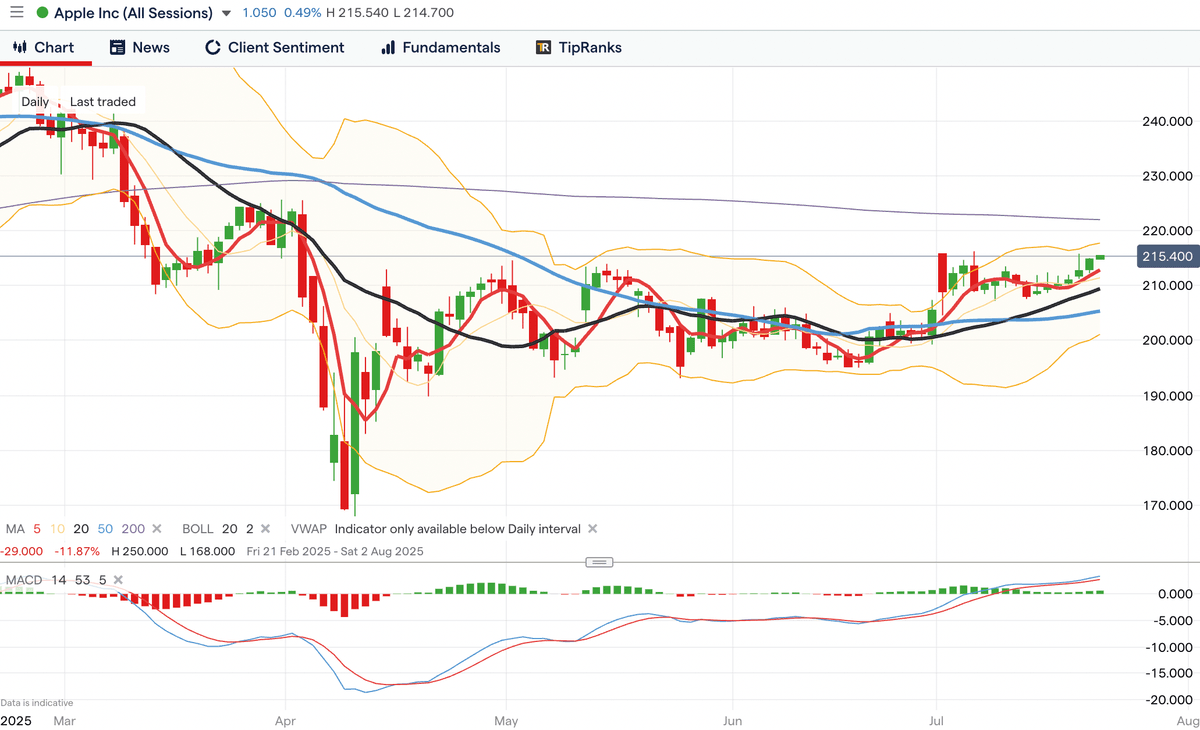Open BOLL indicator settings
This screenshot has width=1200, height=730.
[197, 528]
